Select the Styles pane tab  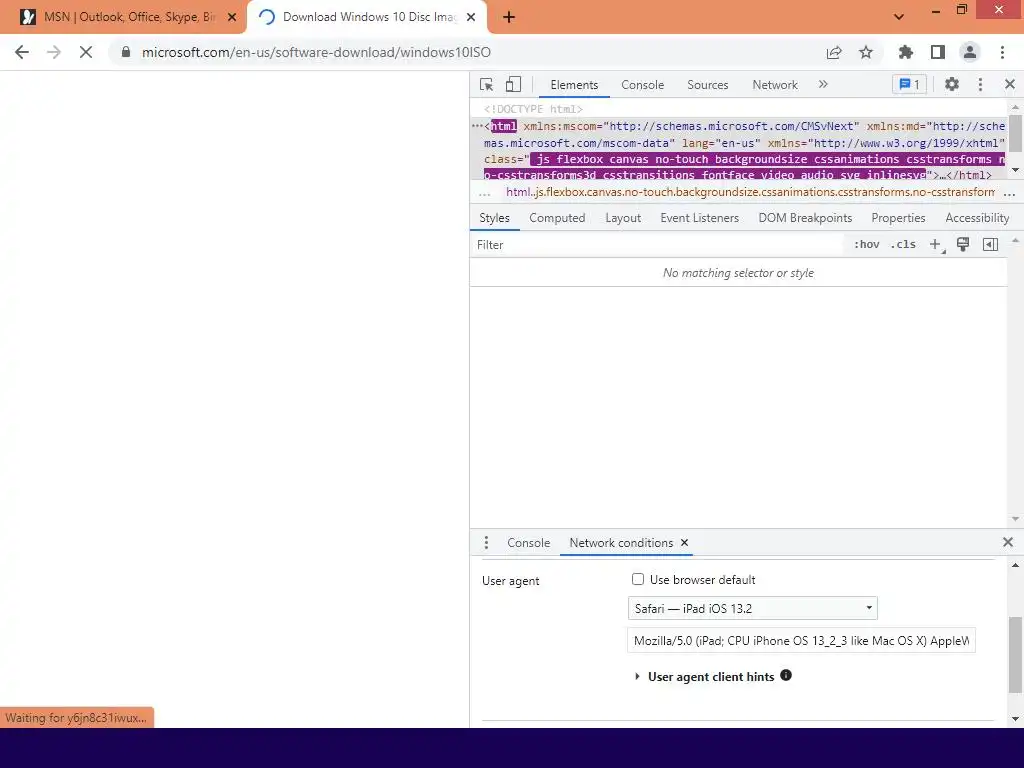pos(494,218)
